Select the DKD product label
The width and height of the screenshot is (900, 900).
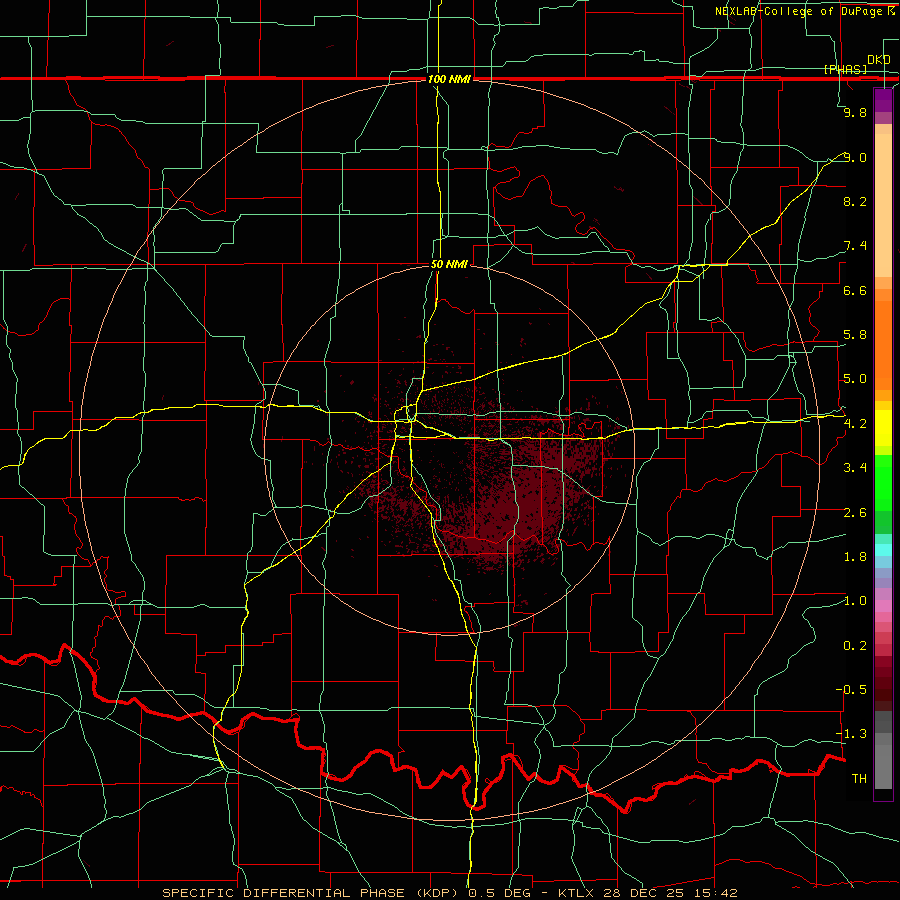[x=878, y=60]
